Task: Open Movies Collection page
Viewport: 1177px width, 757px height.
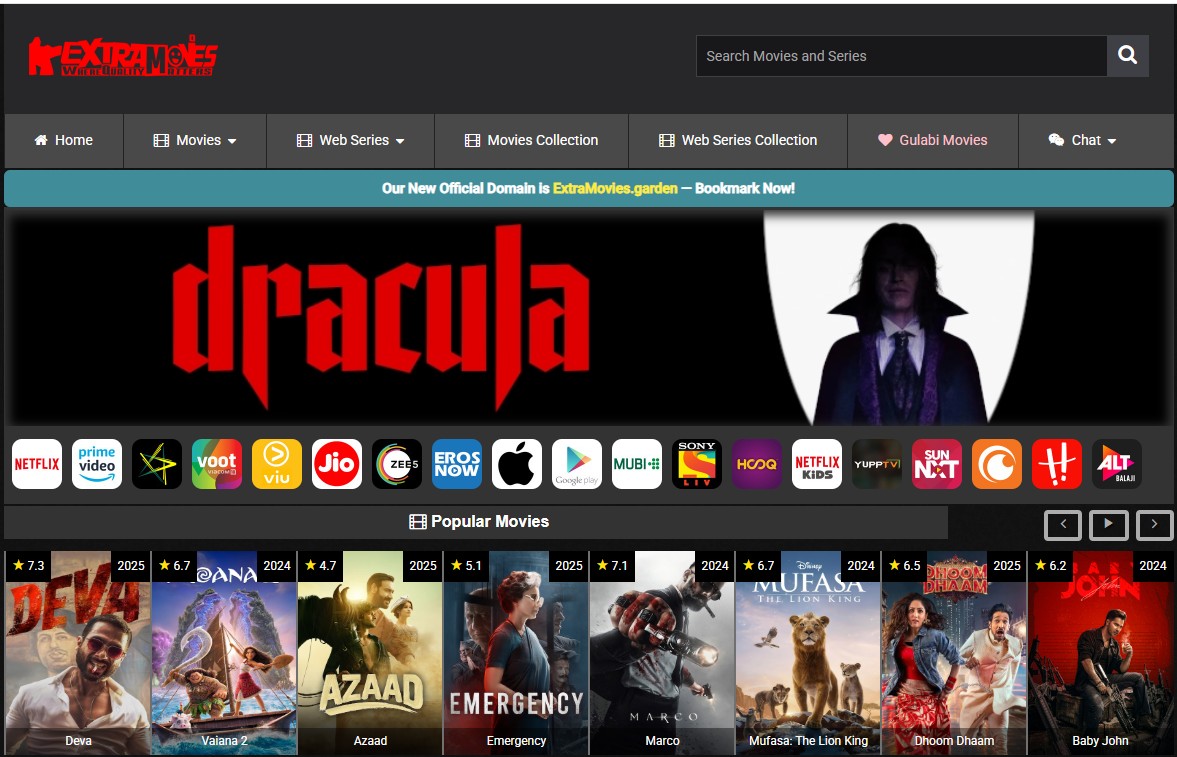Action: pyautogui.click(x=531, y=140)
